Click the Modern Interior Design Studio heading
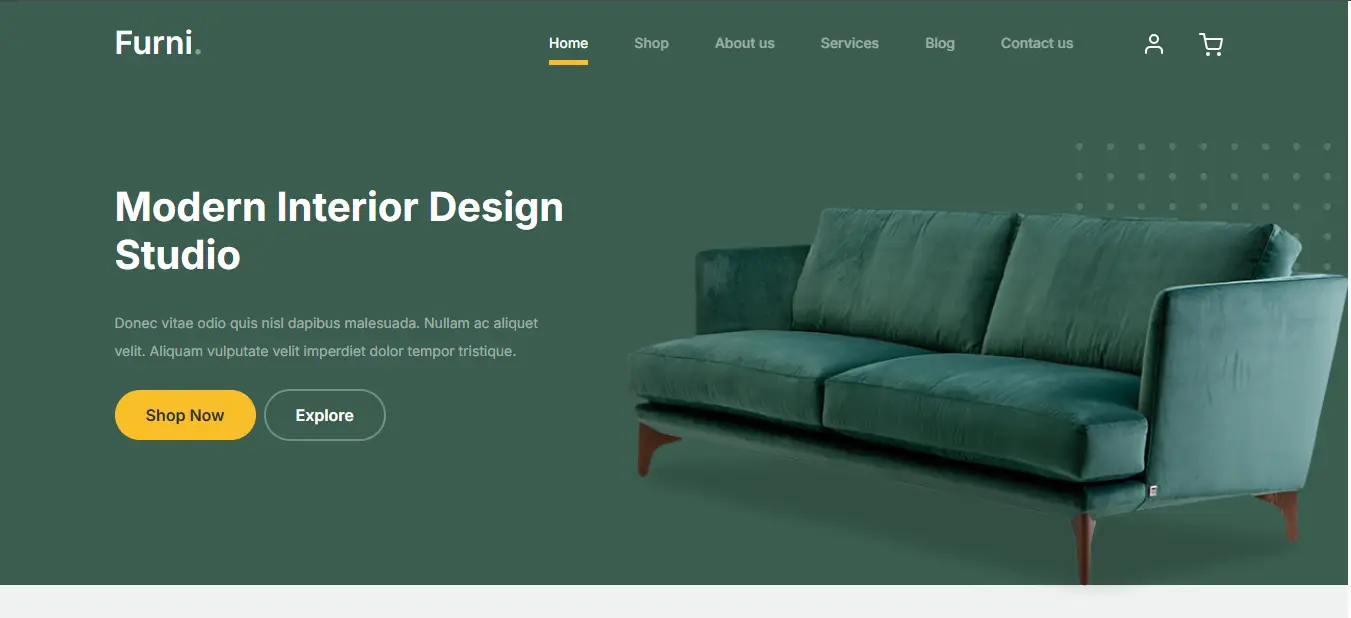Screen dimensions: 1351x618 coord(339,231)
